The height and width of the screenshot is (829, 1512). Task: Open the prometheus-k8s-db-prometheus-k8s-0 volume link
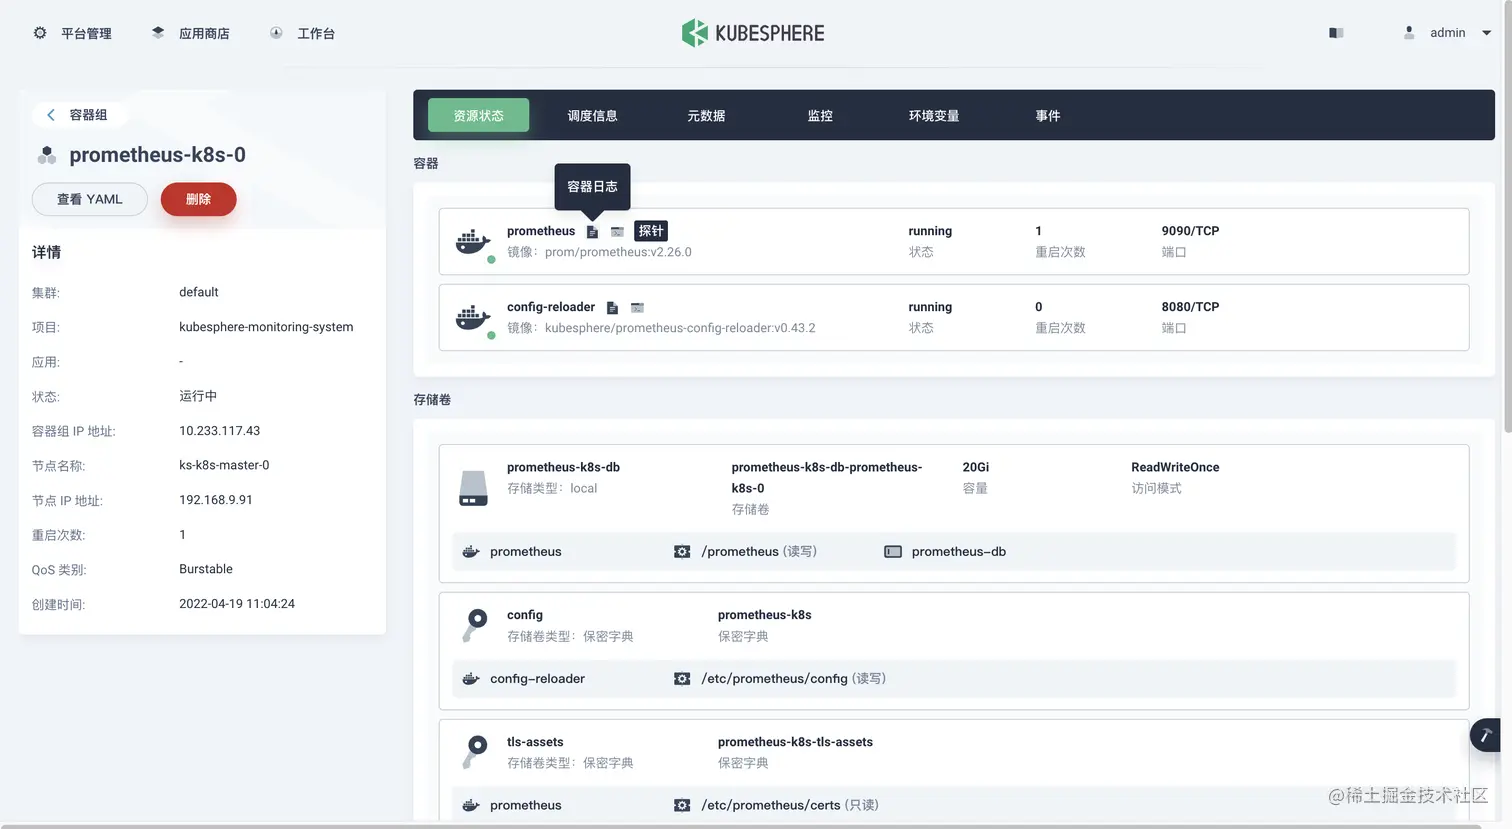click(x=827, y=477)
